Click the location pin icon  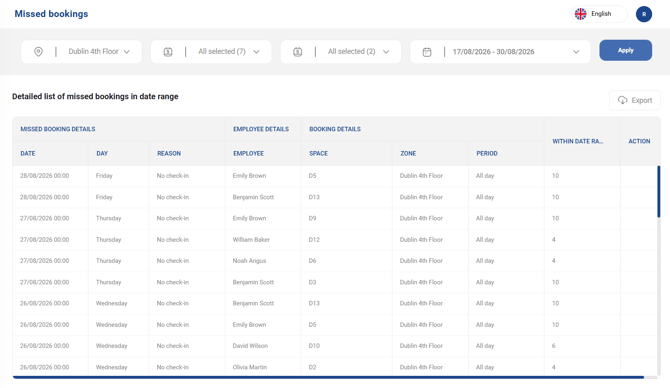(38, 52)
